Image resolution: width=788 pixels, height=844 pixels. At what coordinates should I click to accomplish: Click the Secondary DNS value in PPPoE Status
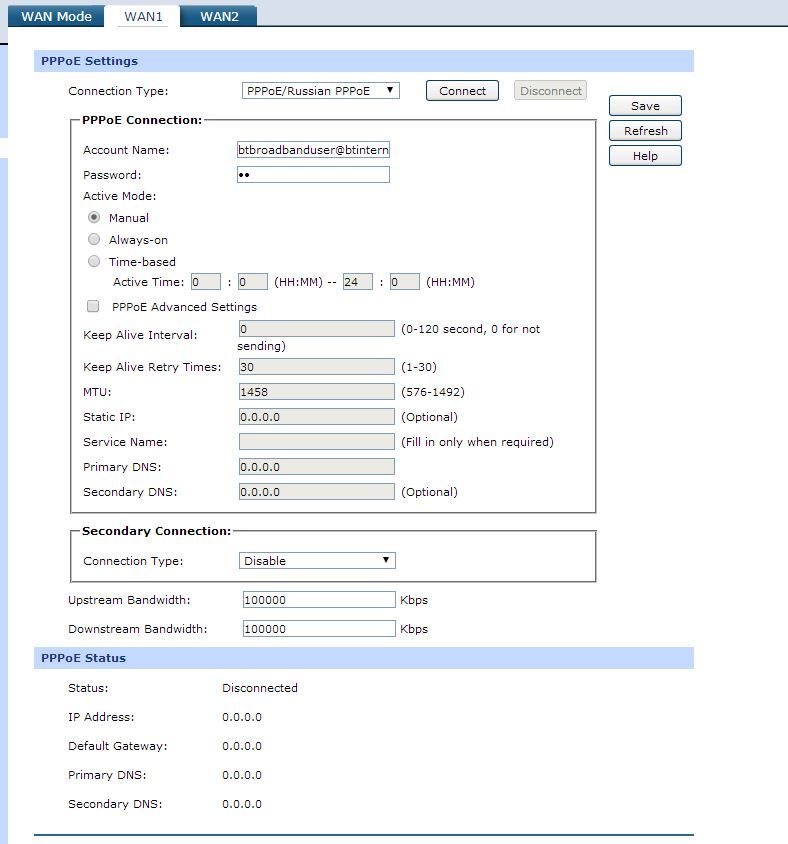(242, 804)
